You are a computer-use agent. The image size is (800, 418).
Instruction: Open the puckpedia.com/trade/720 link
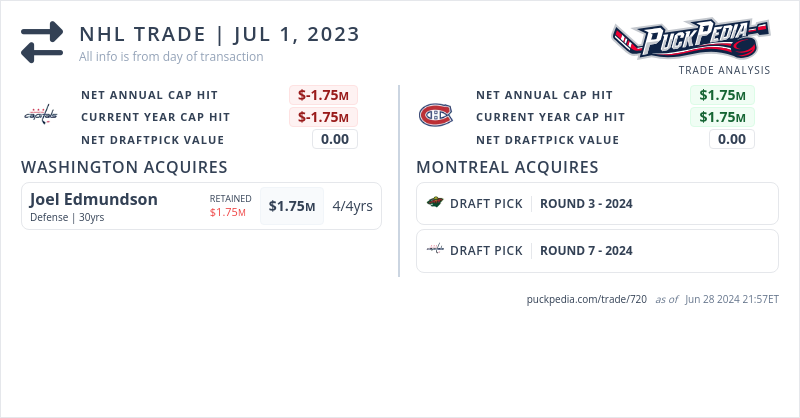click(x=587, y=299)
